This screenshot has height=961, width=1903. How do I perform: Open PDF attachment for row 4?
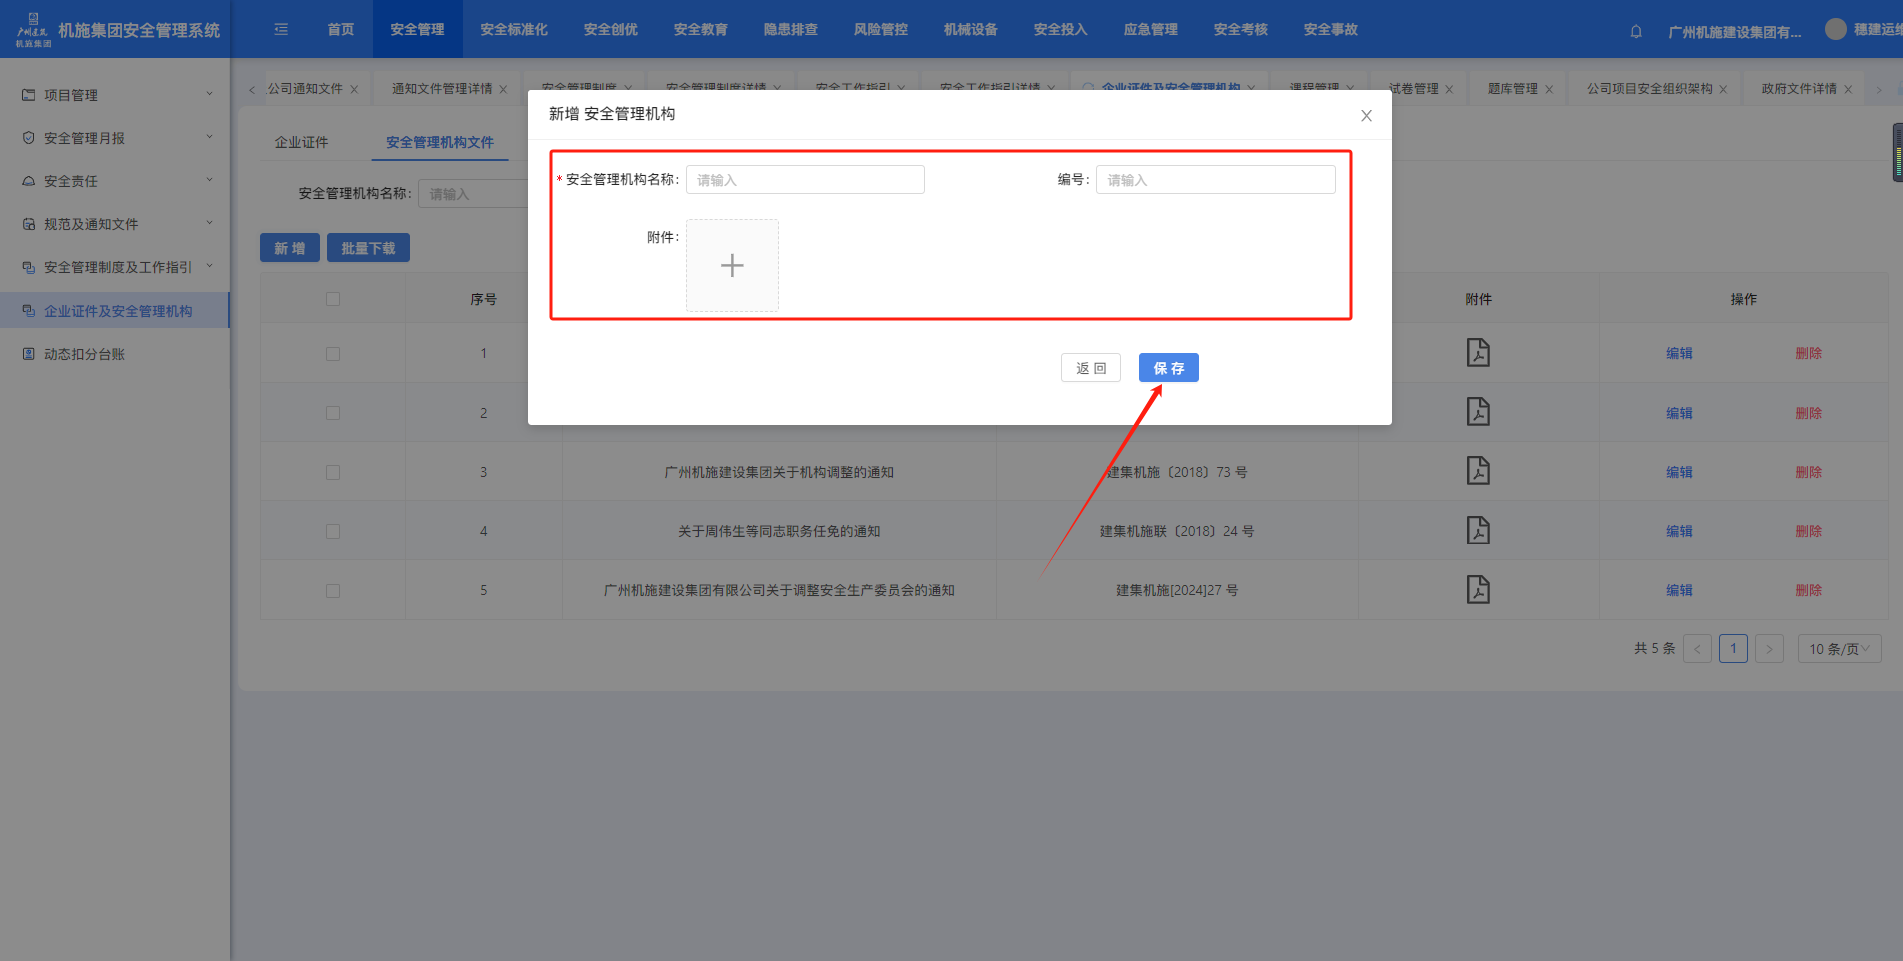1478,531
